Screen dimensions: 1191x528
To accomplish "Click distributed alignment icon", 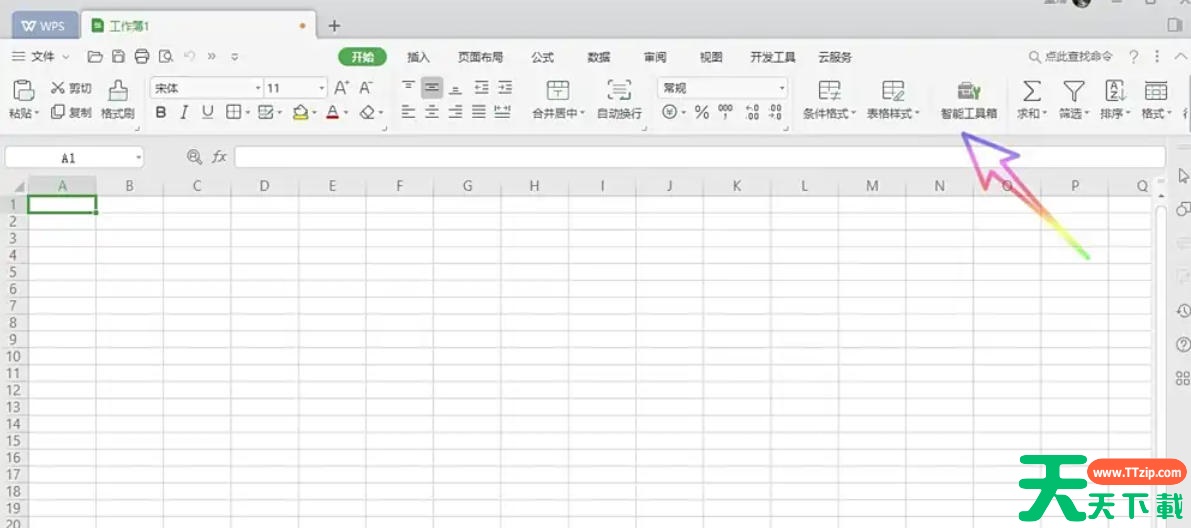I will pyautogui.click(x=502, y=112).
